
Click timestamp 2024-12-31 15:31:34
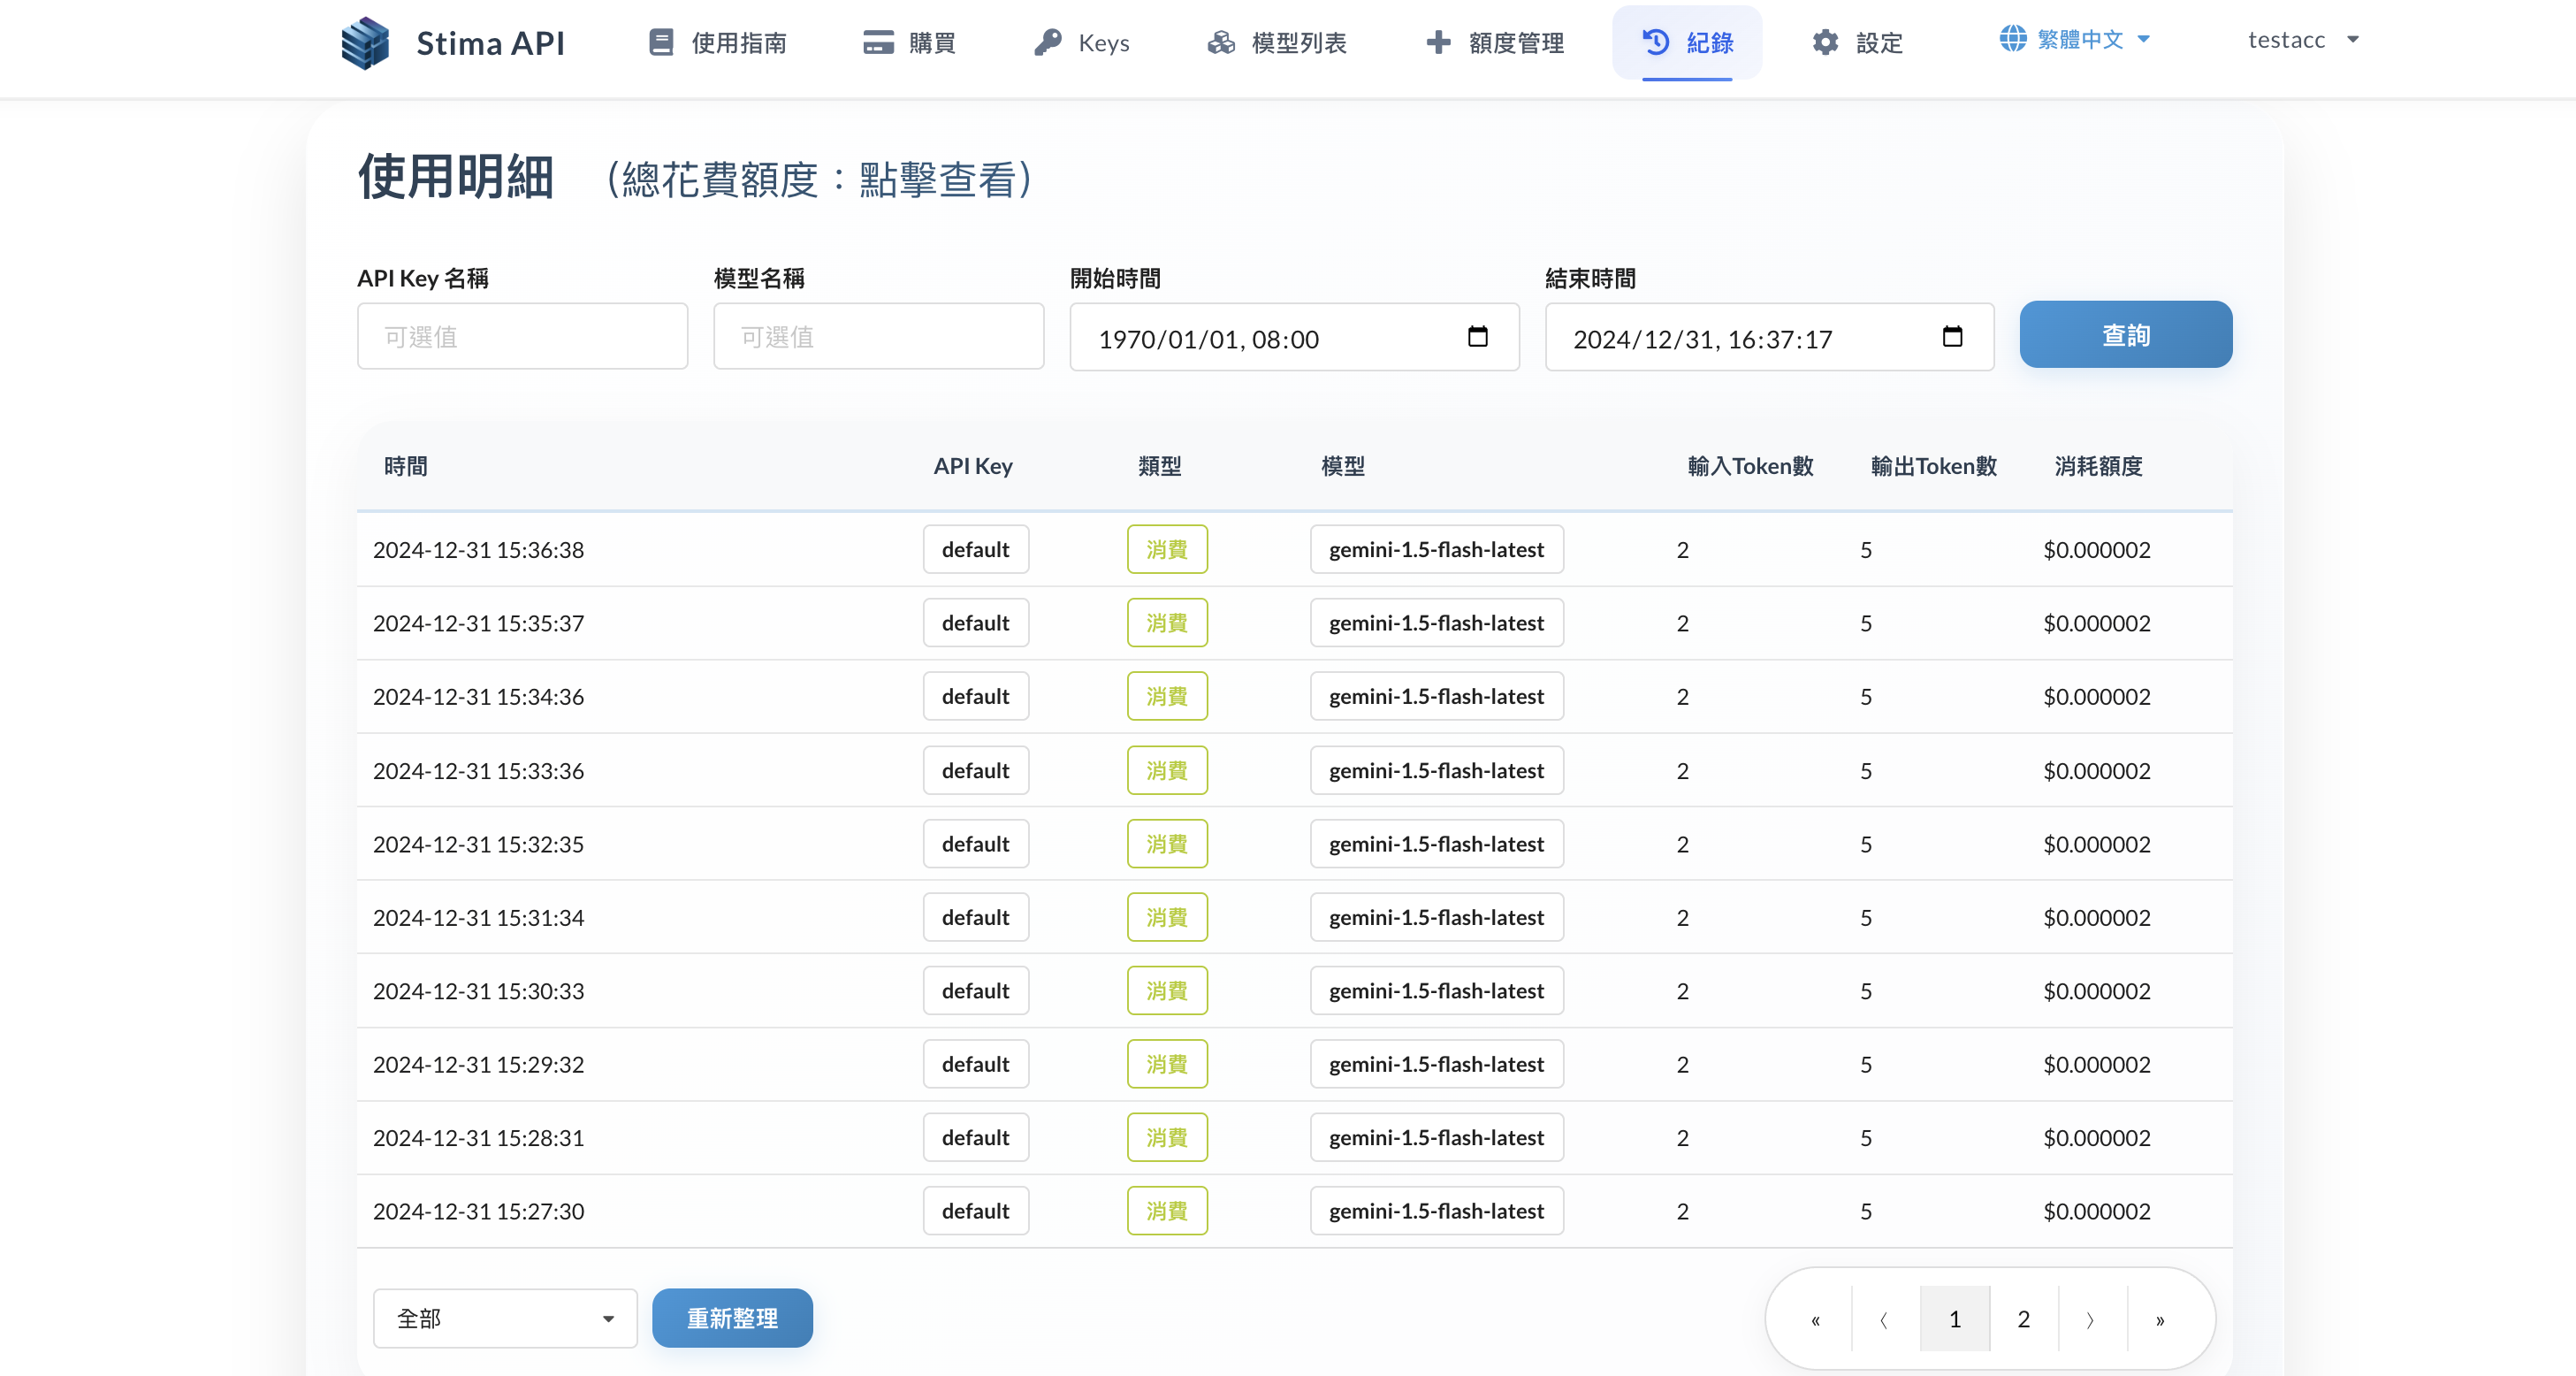(478, 918)
